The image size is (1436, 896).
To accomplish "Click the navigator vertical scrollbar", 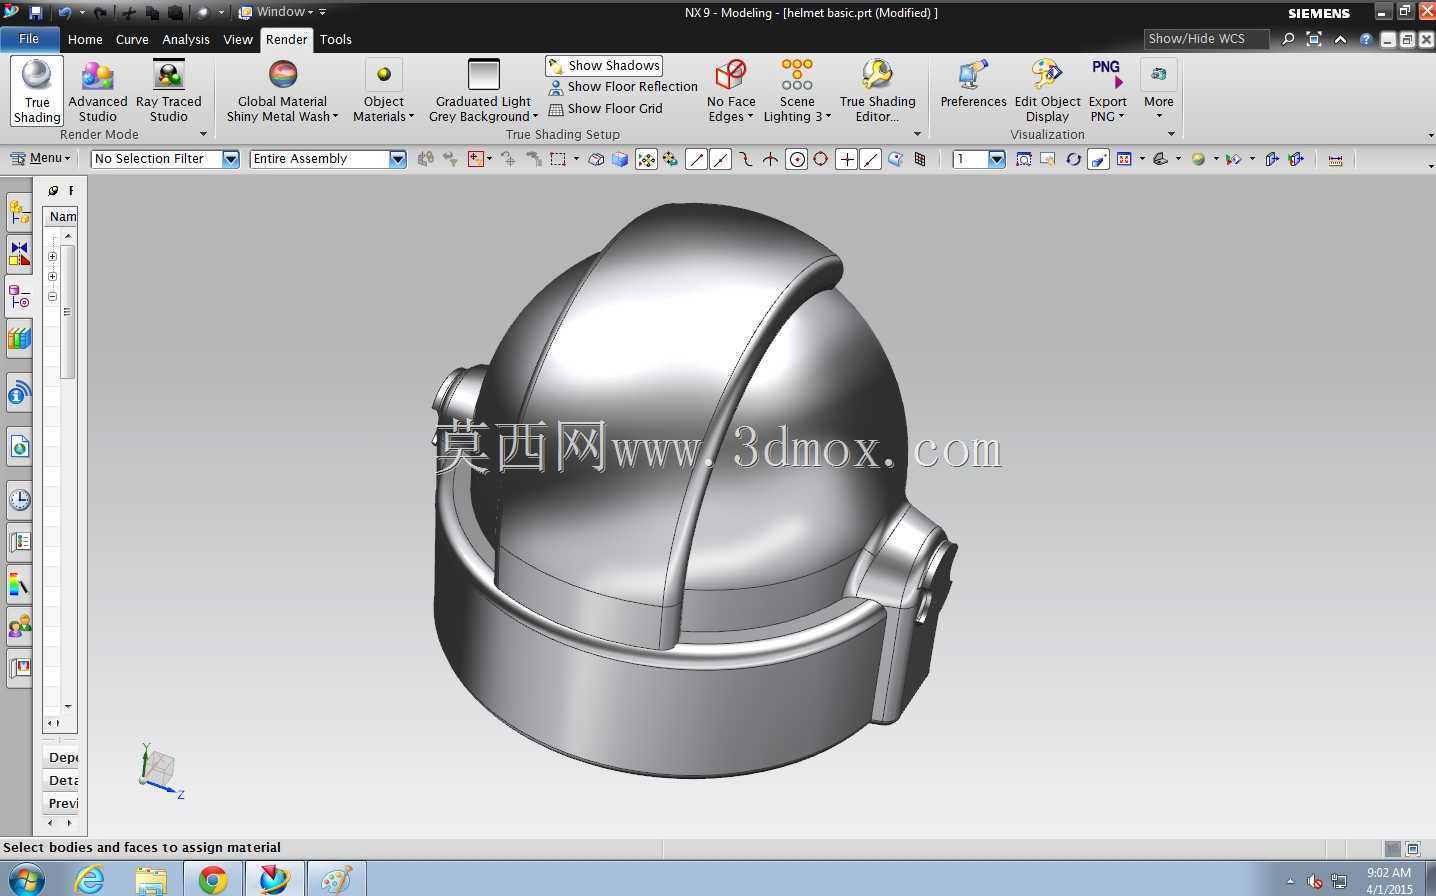I will [x=68, y=311].
